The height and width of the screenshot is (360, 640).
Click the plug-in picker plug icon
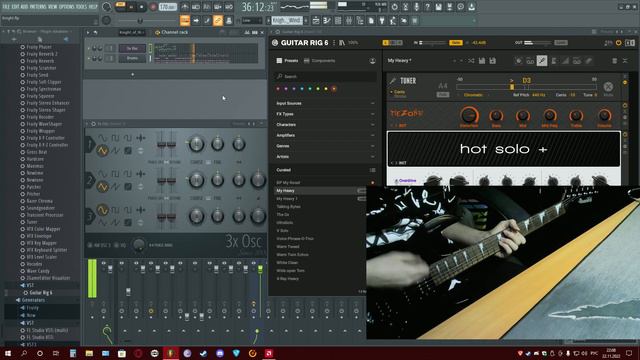[x=382, y=20]
